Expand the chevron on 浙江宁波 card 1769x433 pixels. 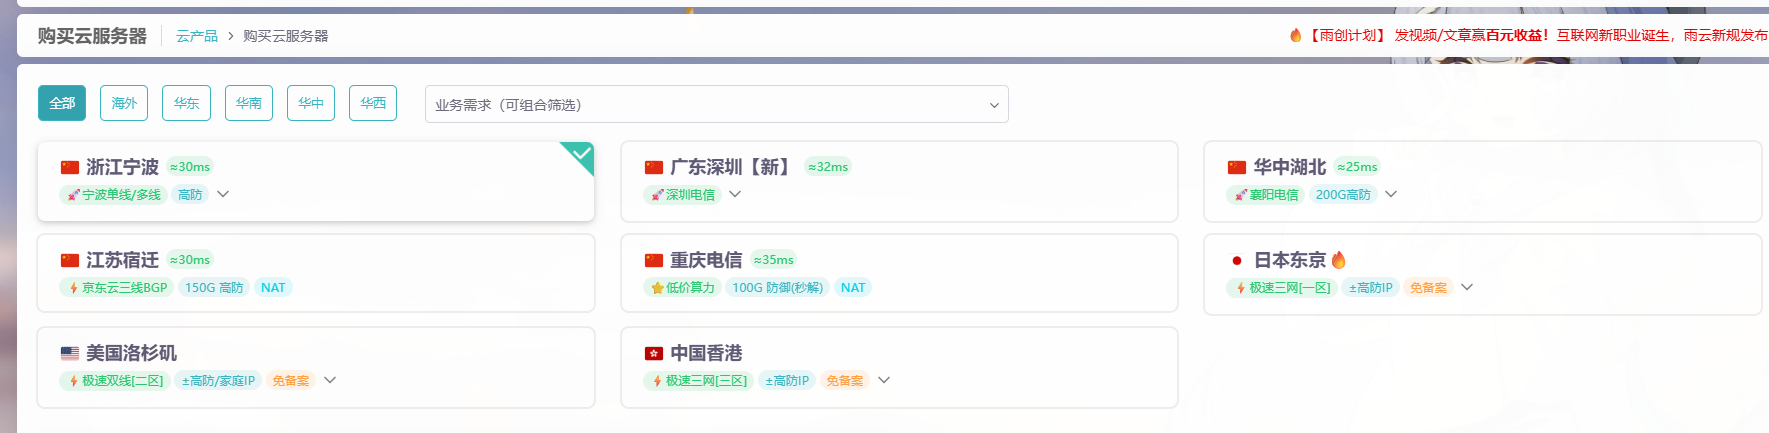click(223, 194)
